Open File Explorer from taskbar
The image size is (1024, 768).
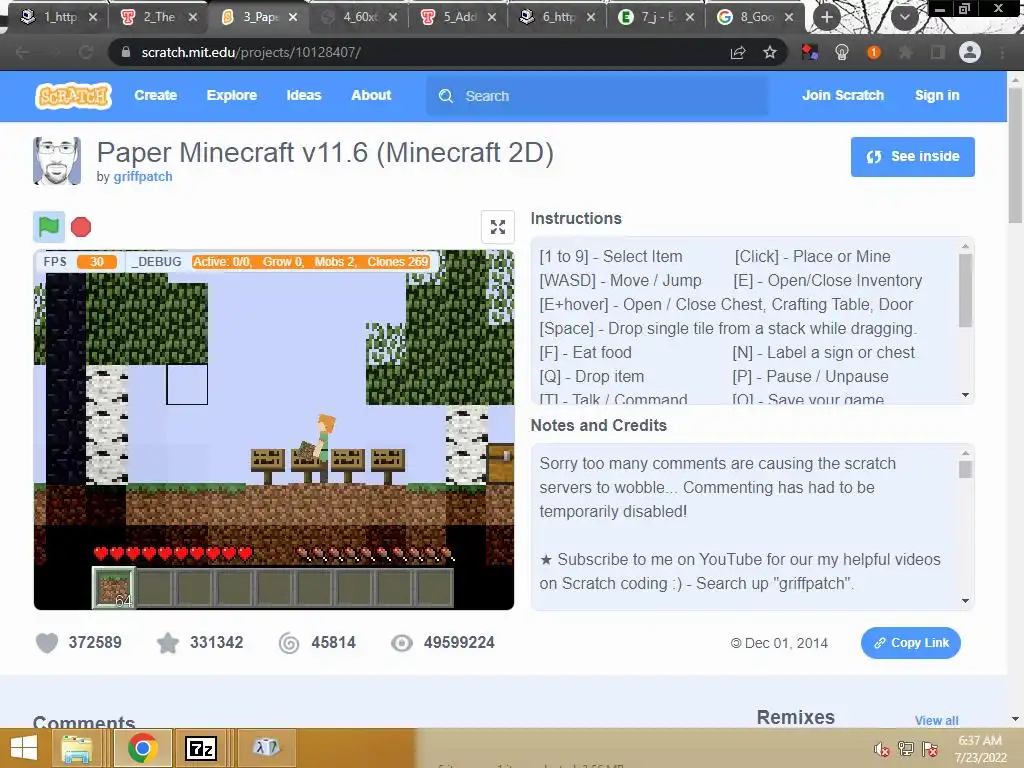point(77,748)
